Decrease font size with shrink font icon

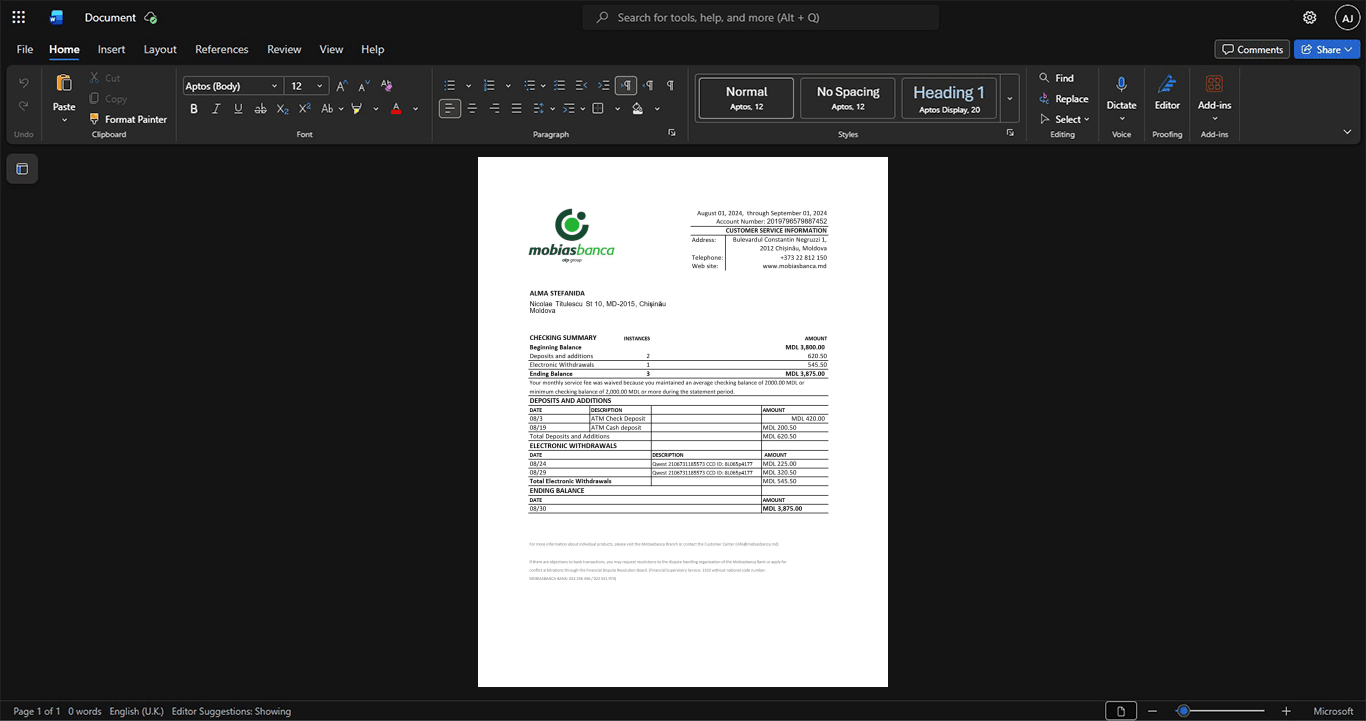(x=364, y=86)
